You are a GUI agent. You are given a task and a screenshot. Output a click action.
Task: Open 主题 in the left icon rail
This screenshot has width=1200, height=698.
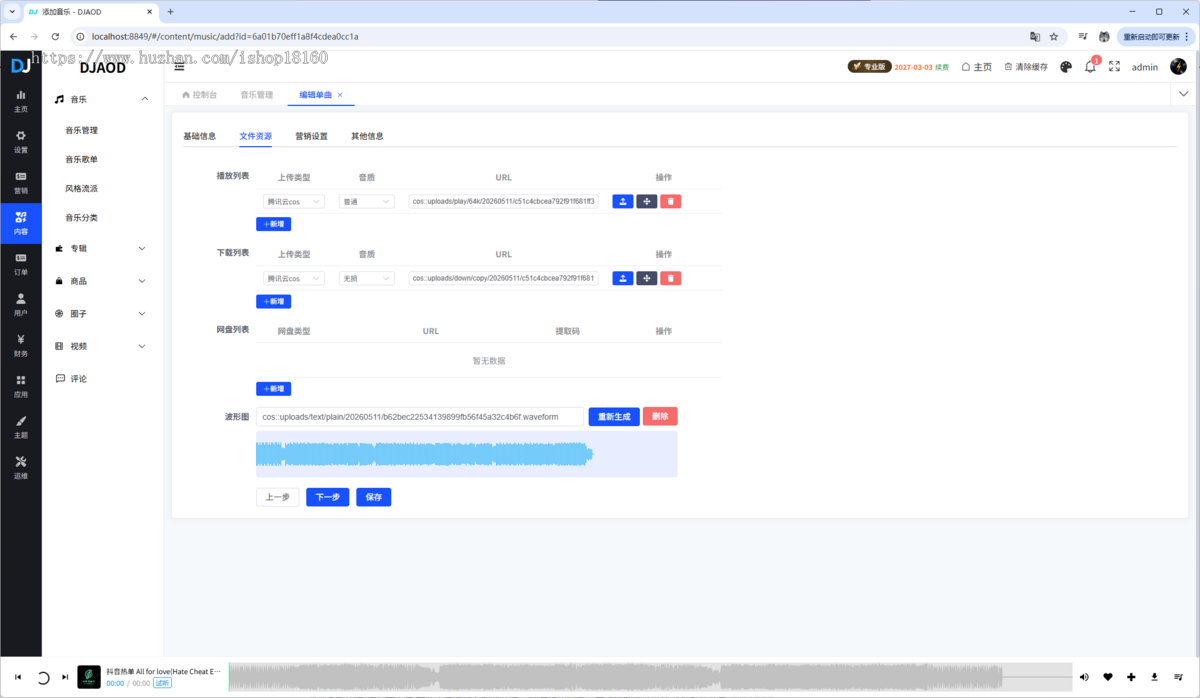point(21,427)
